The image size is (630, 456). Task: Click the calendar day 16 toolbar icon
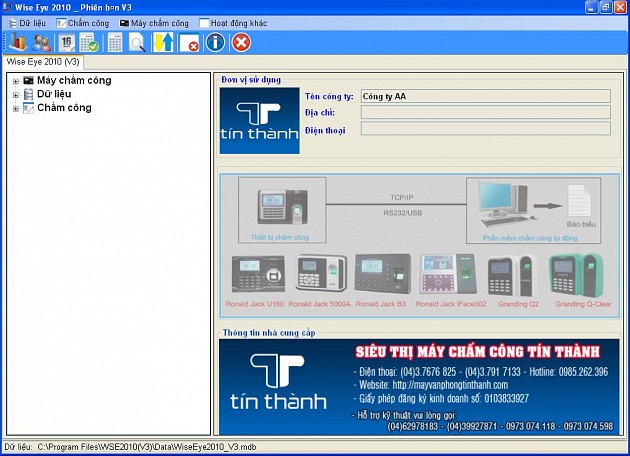(x=67, y=43)
